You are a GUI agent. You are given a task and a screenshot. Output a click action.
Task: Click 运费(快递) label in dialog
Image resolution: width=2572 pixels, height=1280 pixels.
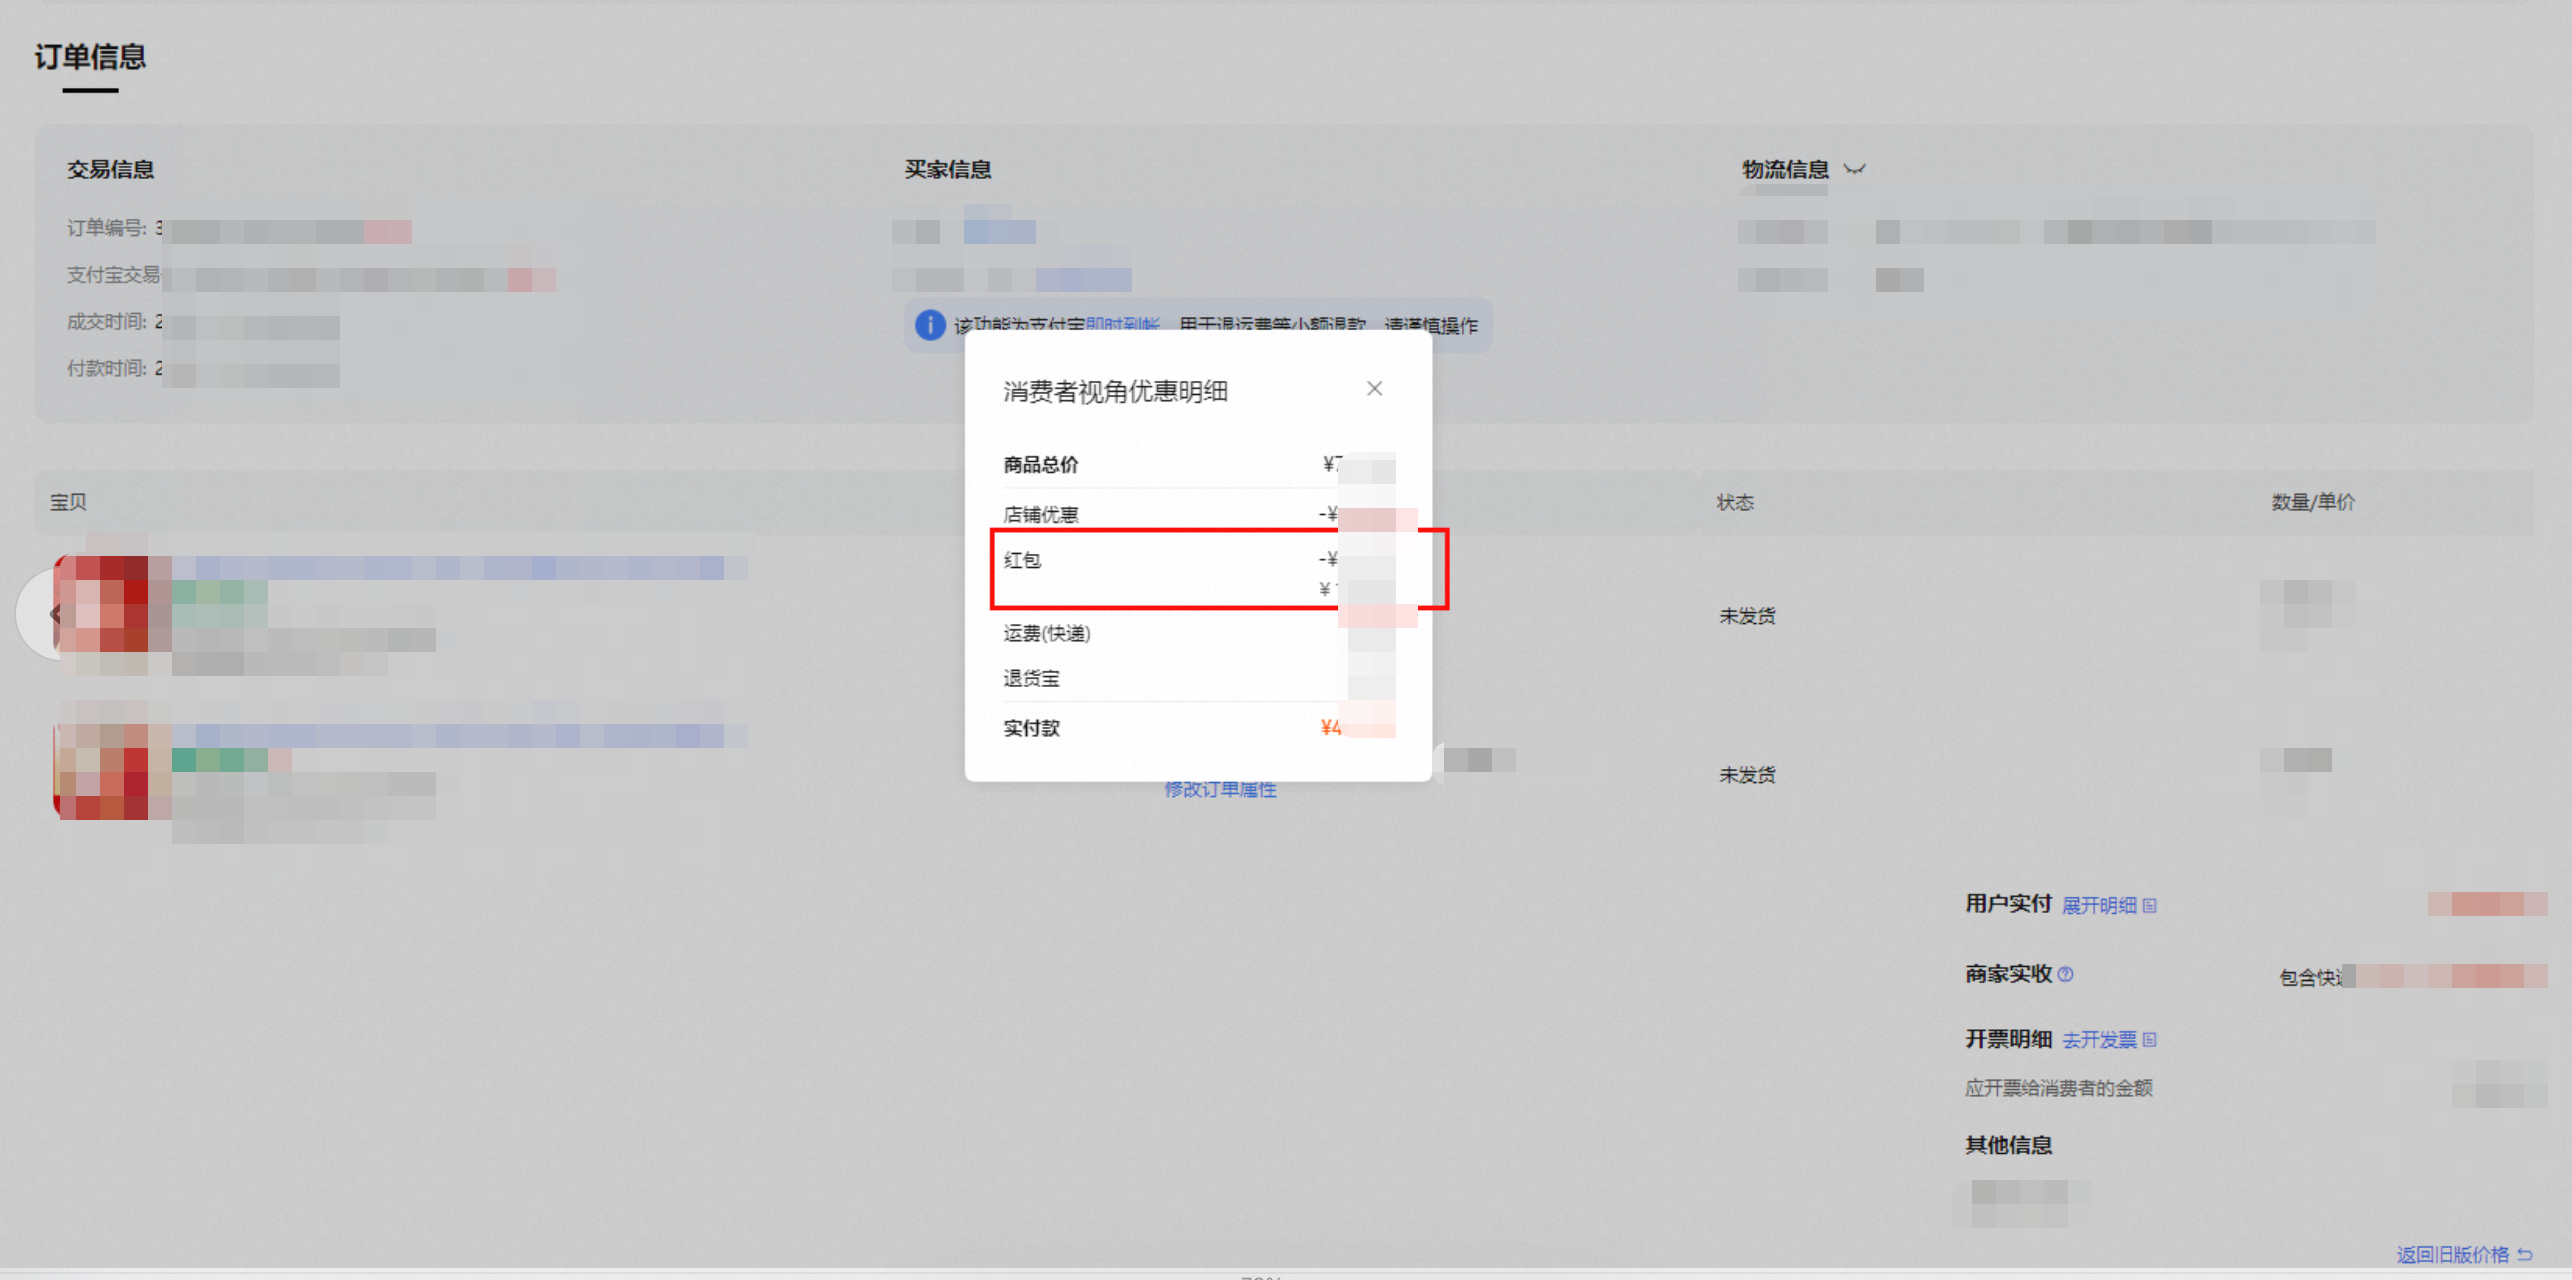point(1046,633)
